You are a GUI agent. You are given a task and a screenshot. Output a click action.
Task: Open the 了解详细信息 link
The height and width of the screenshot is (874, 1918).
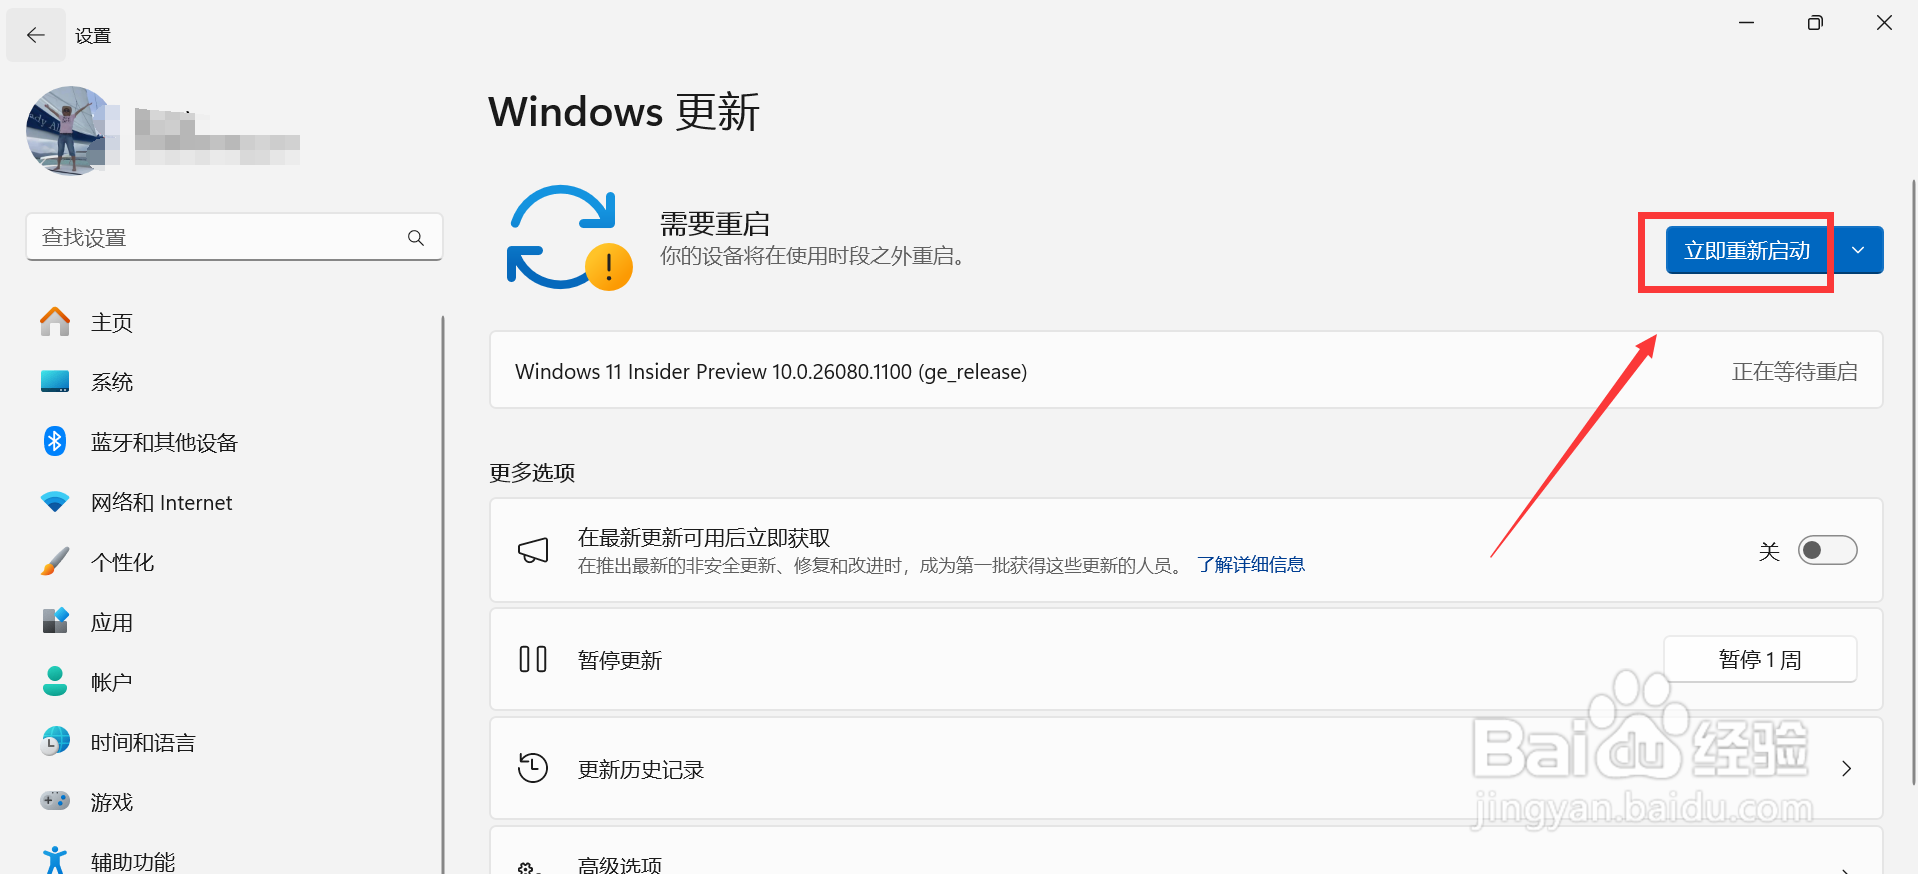[x=1251, y=565]
